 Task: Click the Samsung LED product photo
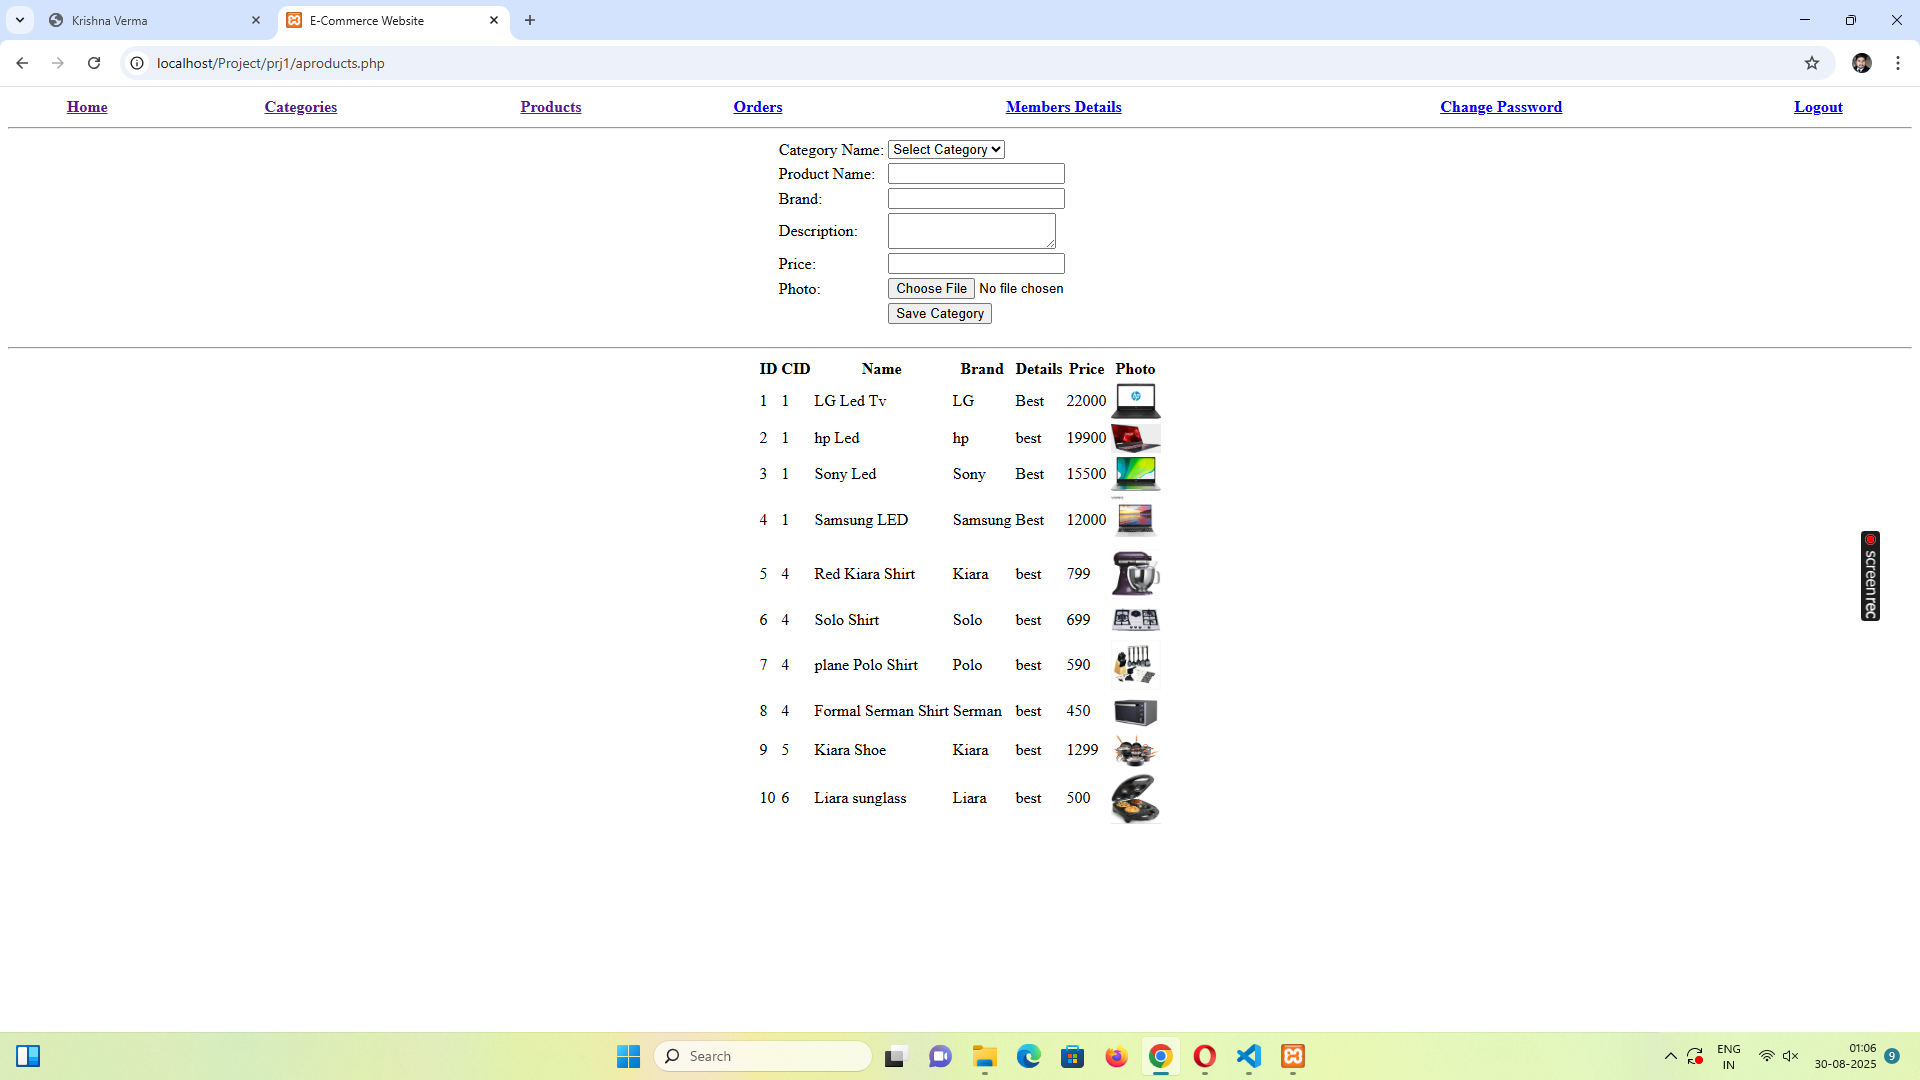point(1136,520)
